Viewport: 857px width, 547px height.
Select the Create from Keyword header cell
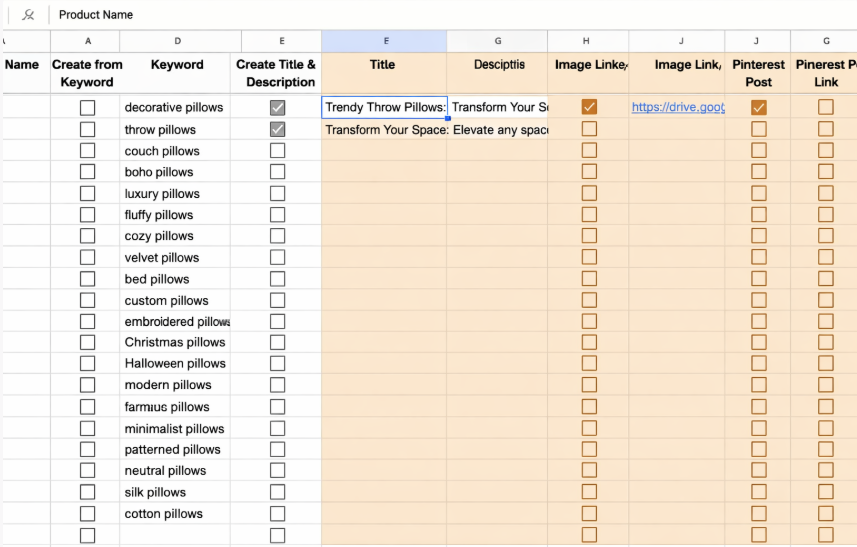tap(87, 73)
